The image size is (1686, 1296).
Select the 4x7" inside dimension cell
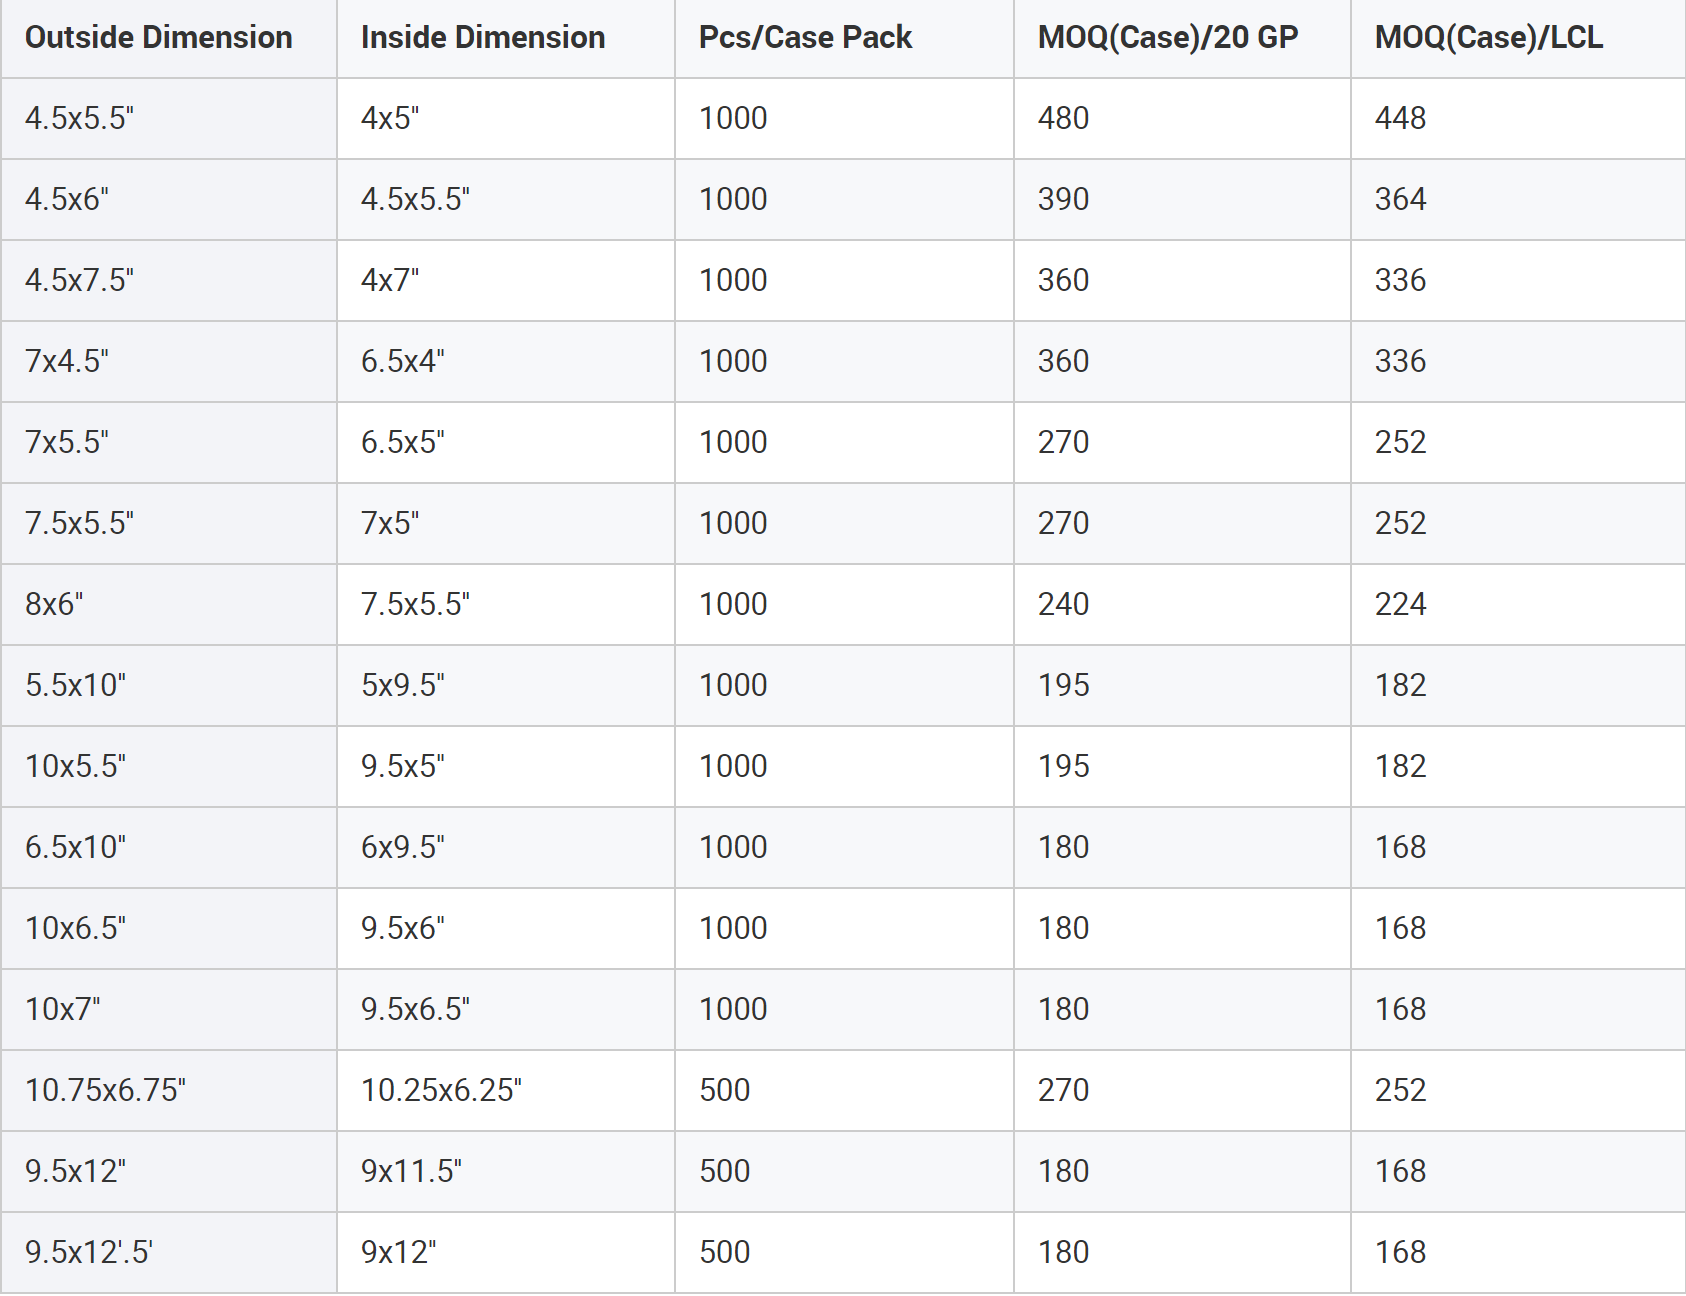(x=506, y=280)
